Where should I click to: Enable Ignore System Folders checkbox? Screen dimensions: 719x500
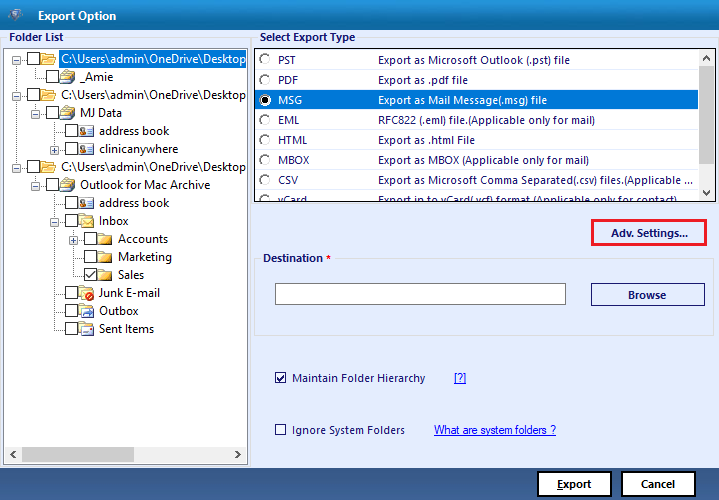click(280, 430)
